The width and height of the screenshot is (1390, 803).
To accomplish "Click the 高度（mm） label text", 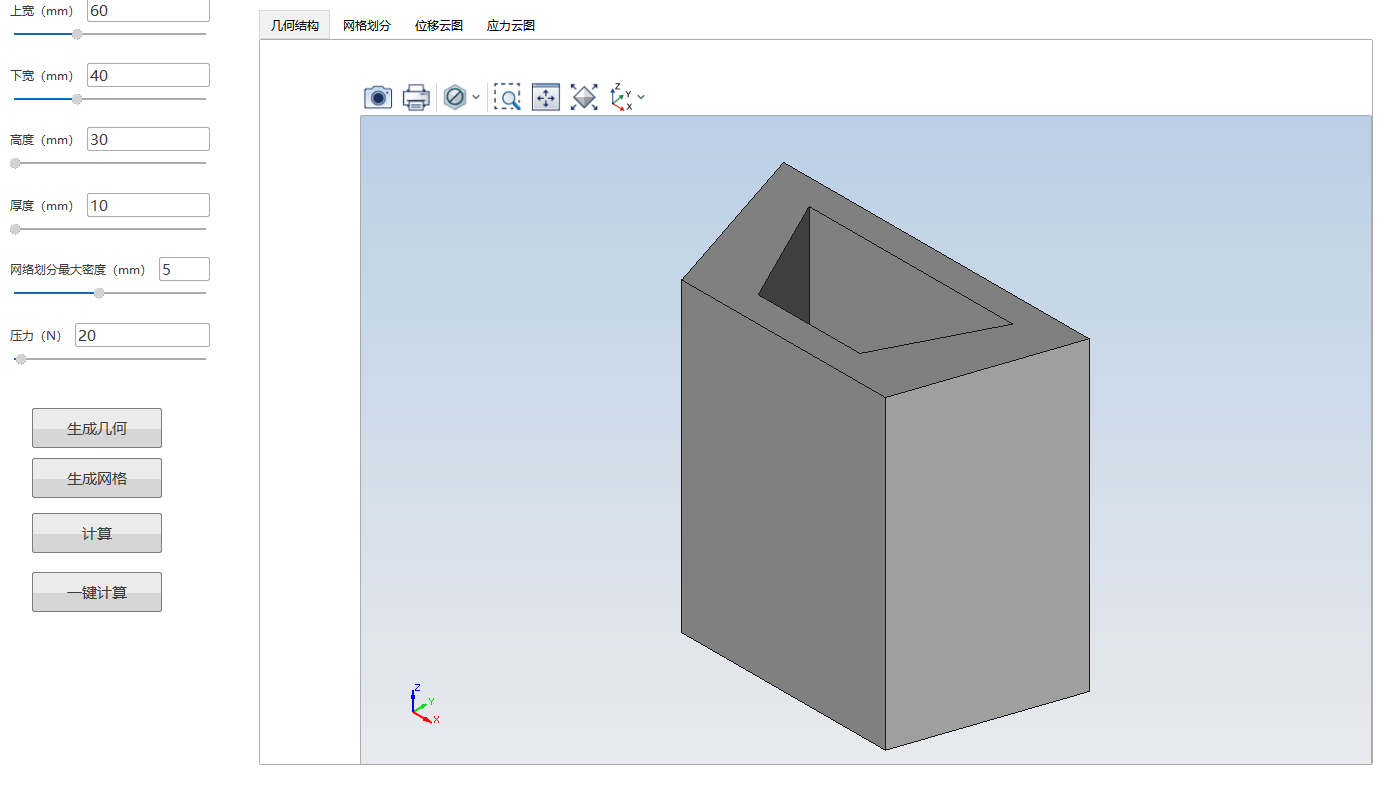I will point(42,140).
